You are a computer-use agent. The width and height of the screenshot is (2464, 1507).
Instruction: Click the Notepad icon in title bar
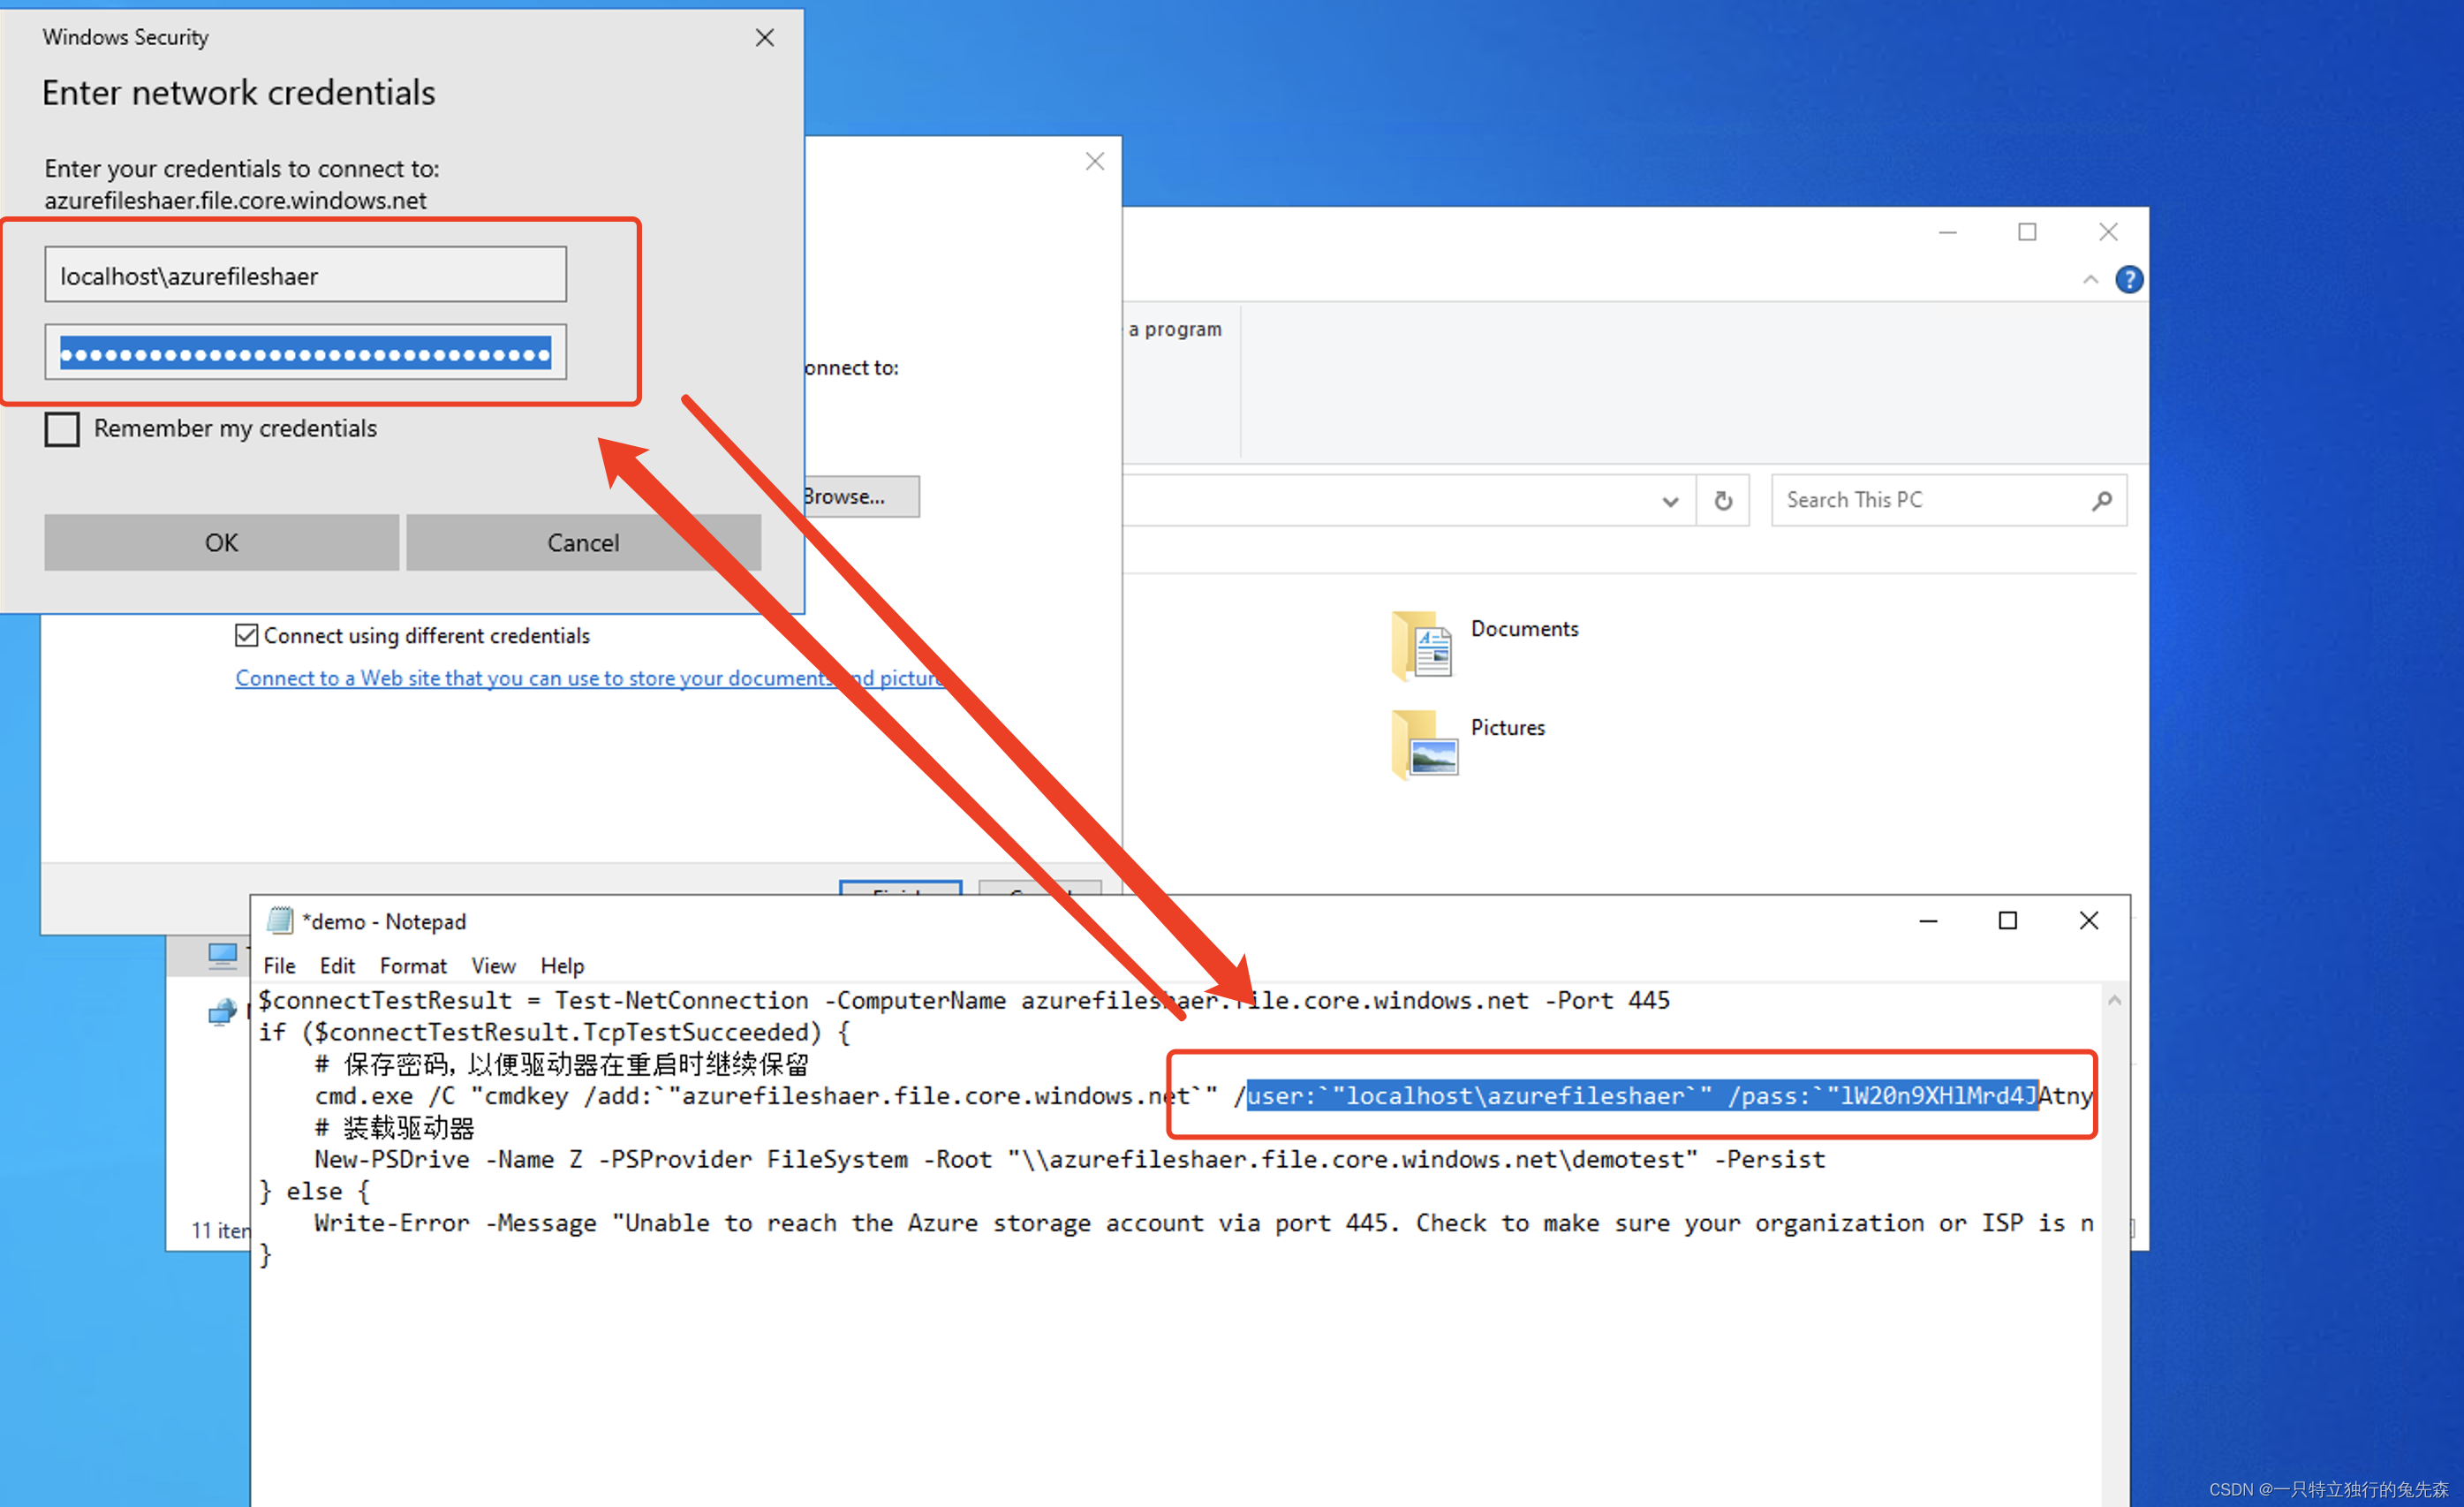coord(279,920)
